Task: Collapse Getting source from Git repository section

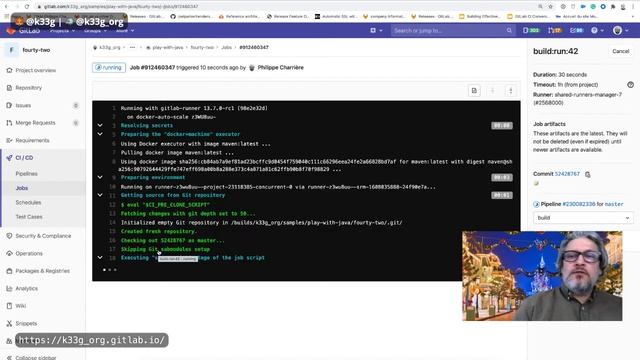Action: coord(100,195)
